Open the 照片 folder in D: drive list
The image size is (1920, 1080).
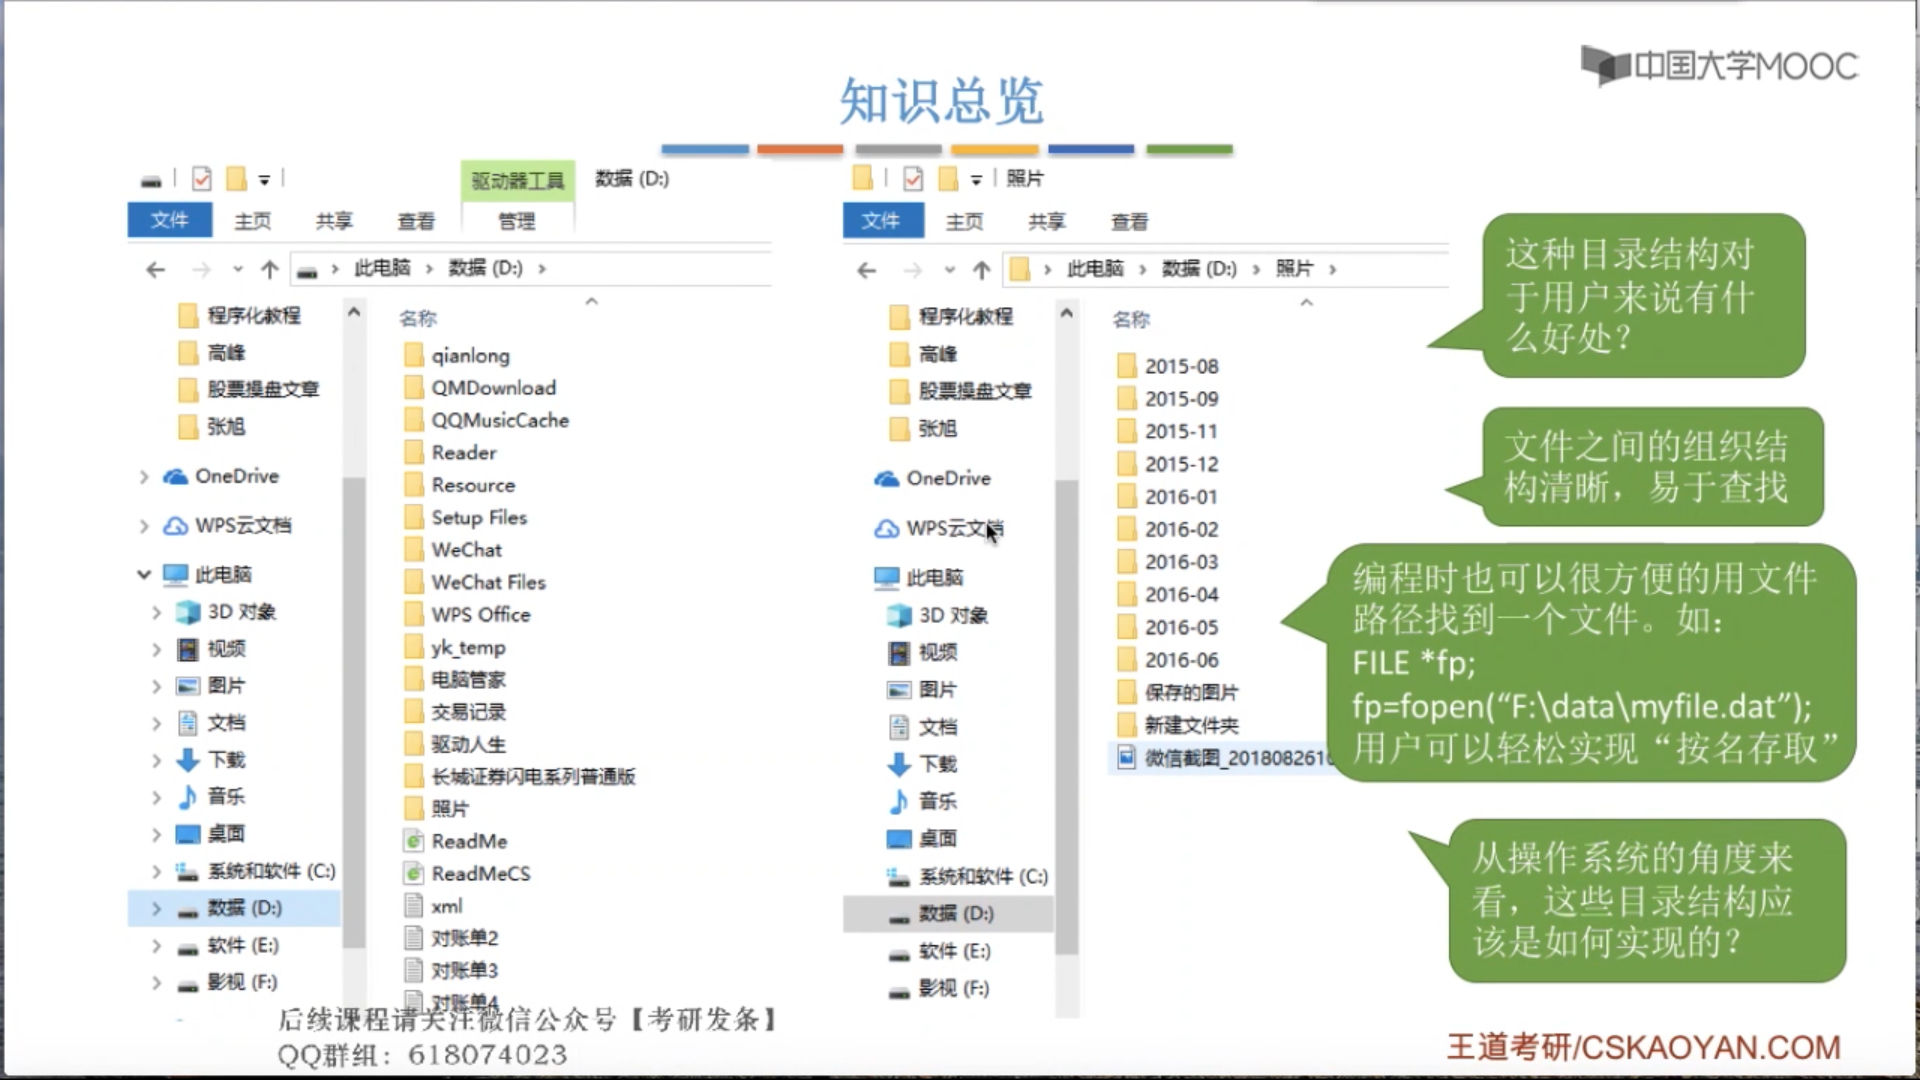[437, 809]
